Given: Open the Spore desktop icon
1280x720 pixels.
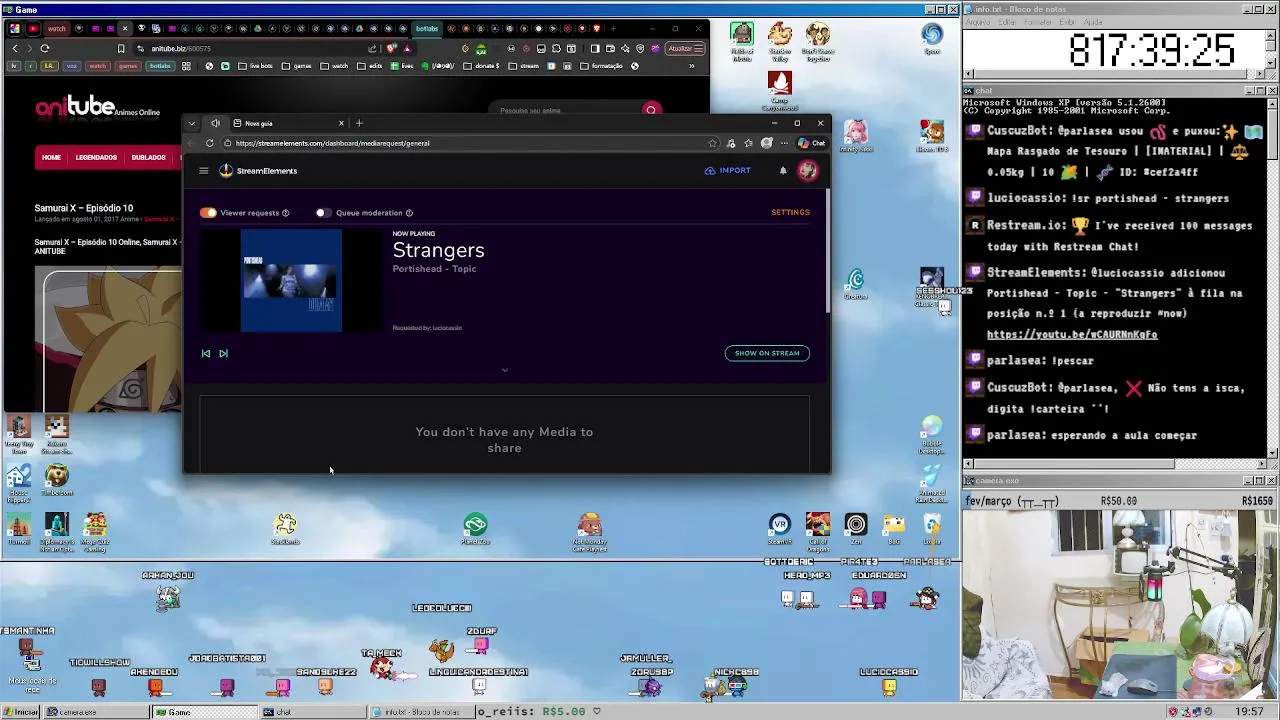Looking at the screenshot, I should (932, 40).
